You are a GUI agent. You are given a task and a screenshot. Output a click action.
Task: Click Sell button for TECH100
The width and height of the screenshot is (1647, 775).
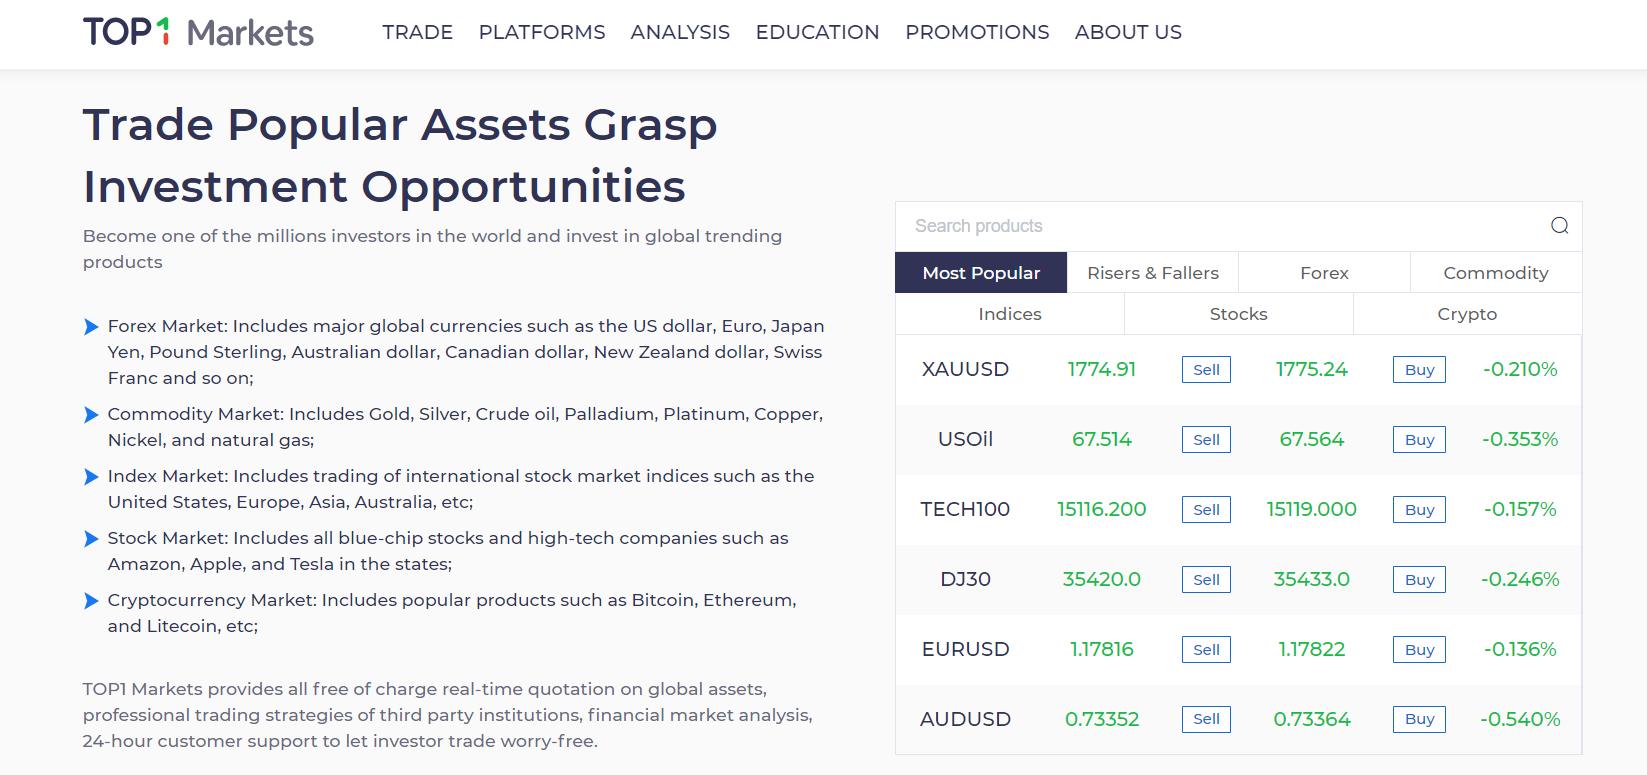(1206, 510)
